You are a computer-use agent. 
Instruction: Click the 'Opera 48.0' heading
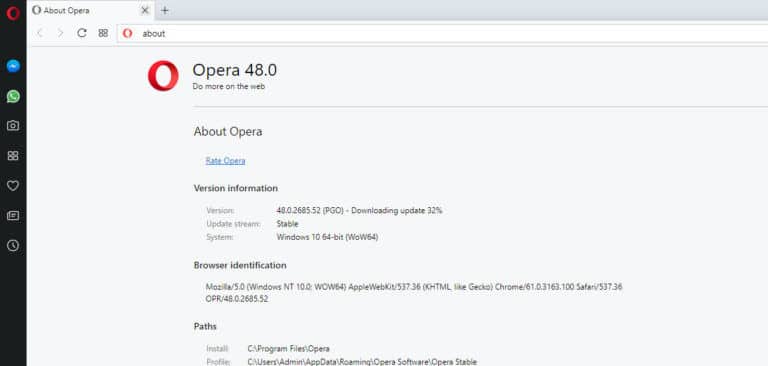[x=235, y=70]
